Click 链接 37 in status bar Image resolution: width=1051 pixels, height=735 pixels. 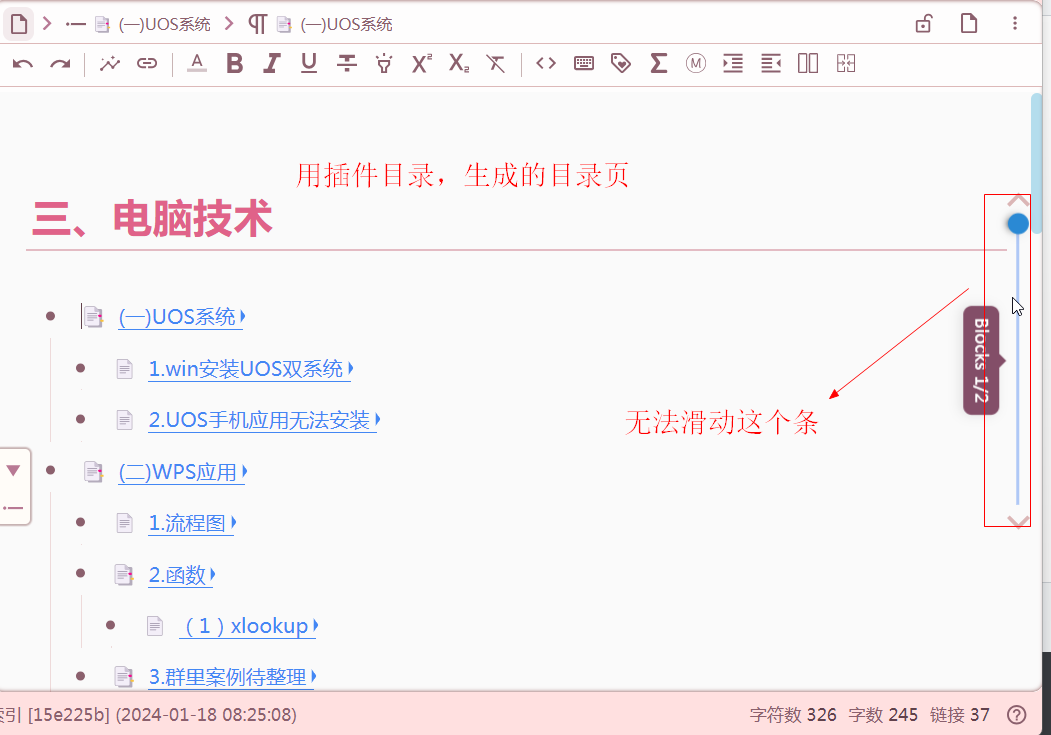tap(960, 715)
